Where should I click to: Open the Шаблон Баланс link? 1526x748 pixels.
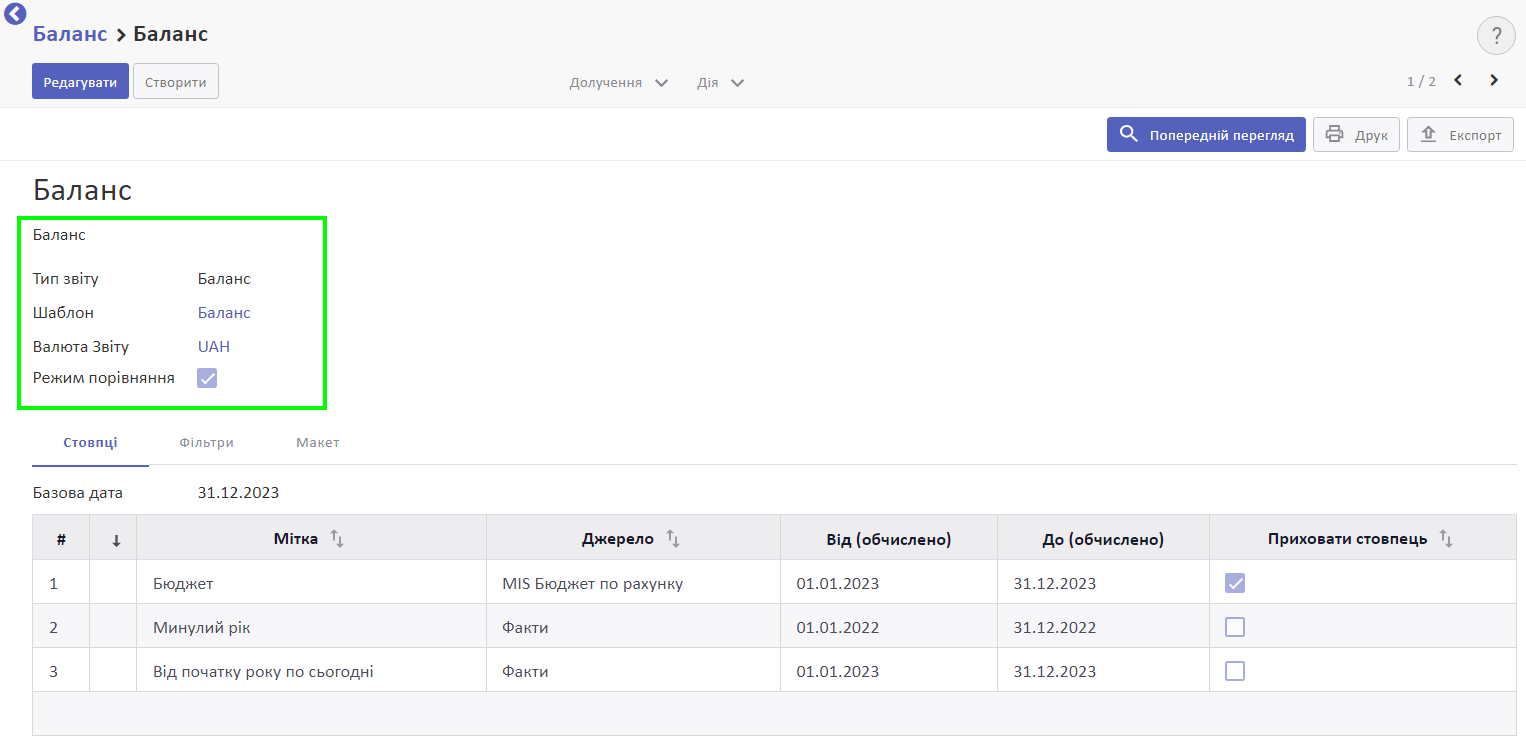[x=224, y=312]
